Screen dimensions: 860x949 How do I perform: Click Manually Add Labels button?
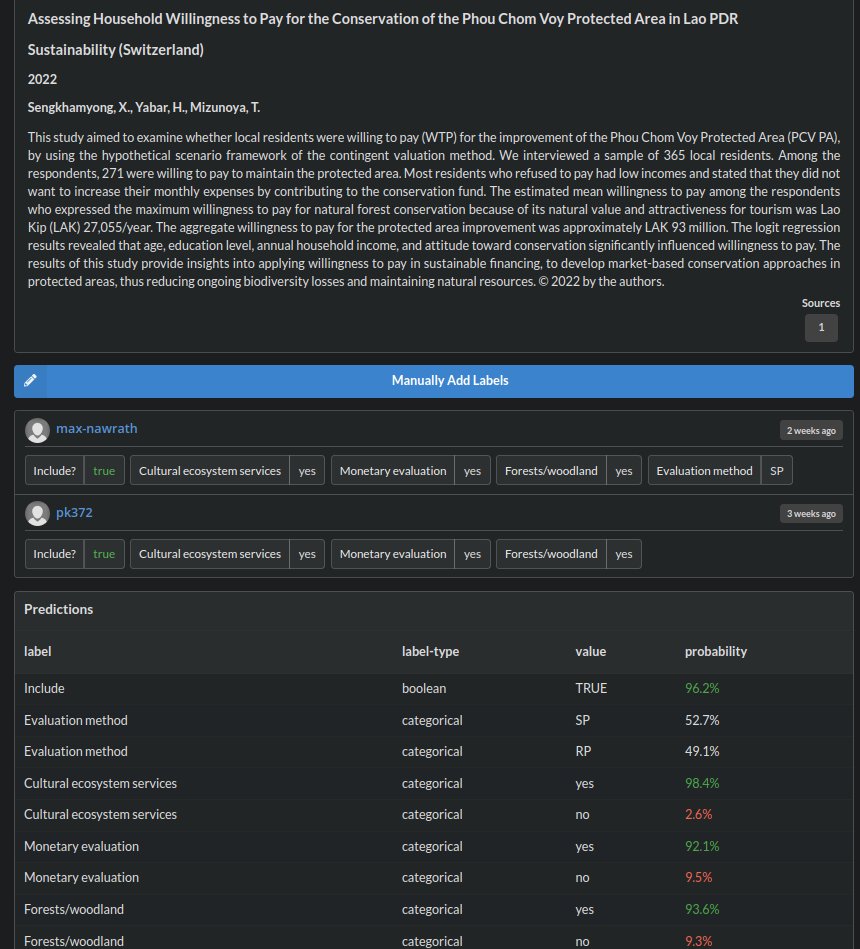[x=434, y=381]
